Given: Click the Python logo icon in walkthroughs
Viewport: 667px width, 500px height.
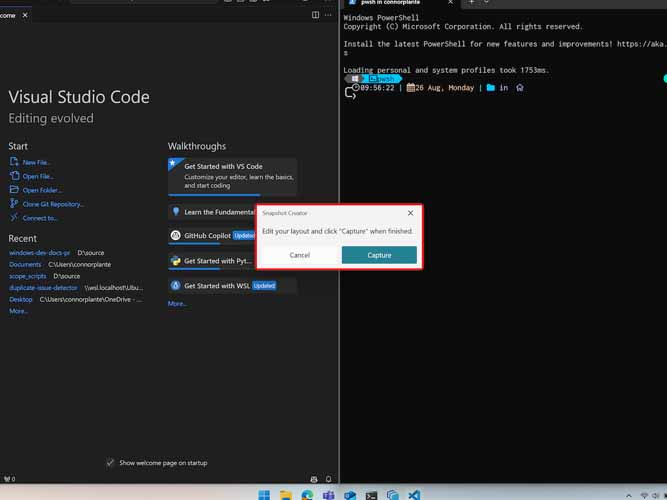Looking at the screenshot, I should click(x=175, y=260).
